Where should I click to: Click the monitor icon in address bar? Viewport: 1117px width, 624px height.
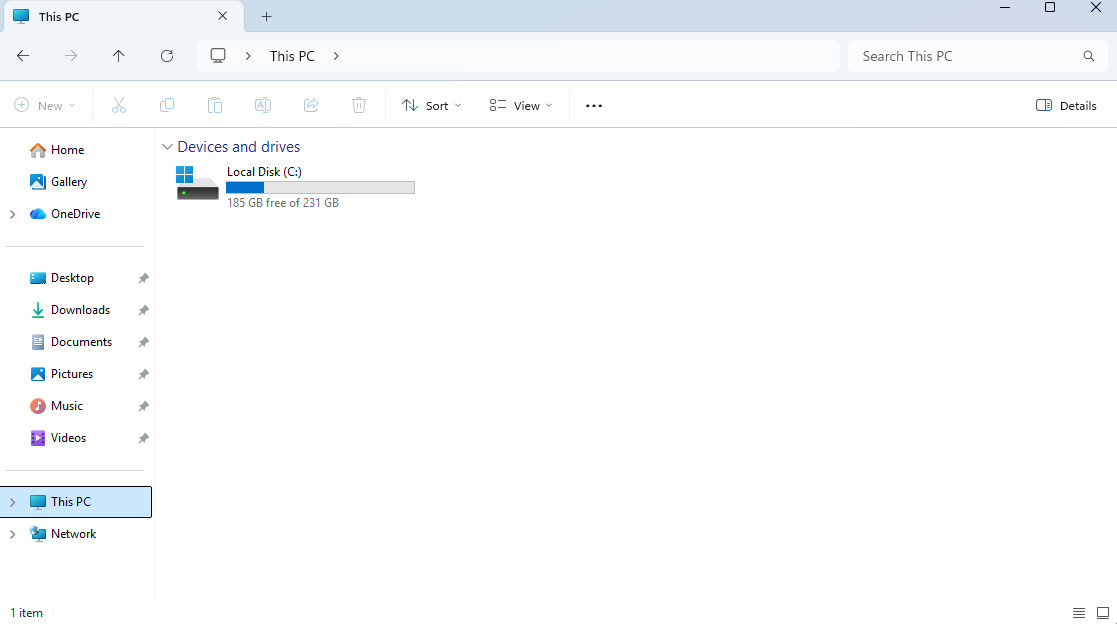point(218,56)
